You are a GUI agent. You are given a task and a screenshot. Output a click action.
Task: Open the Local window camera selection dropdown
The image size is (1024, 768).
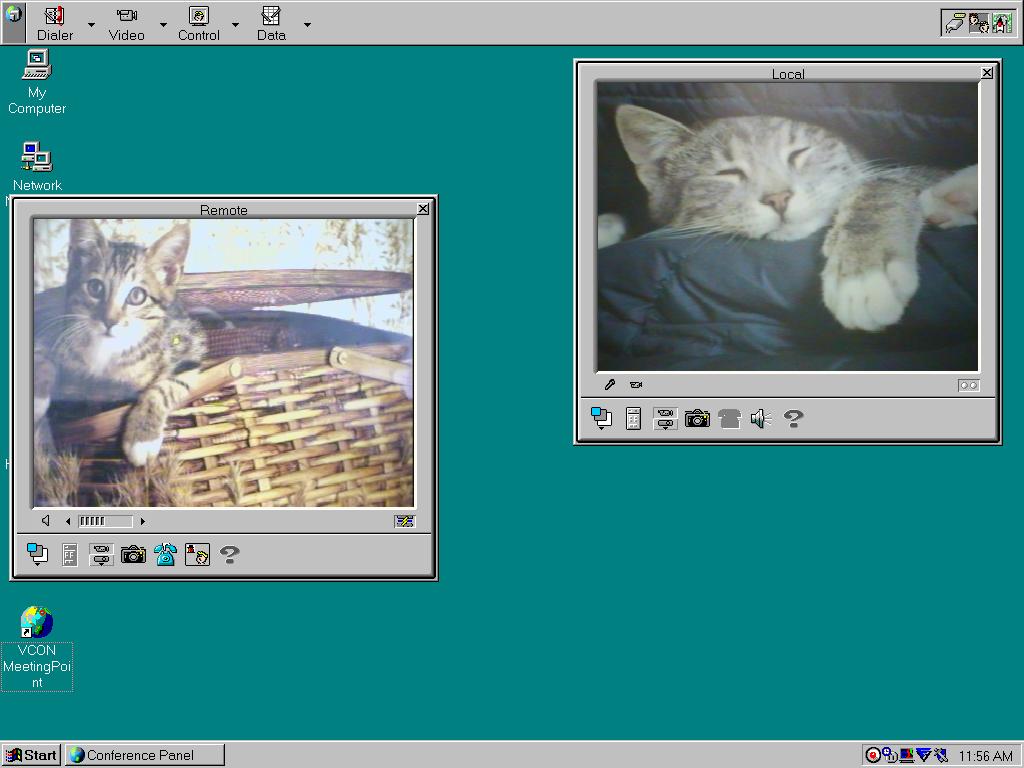pos(665,419)
